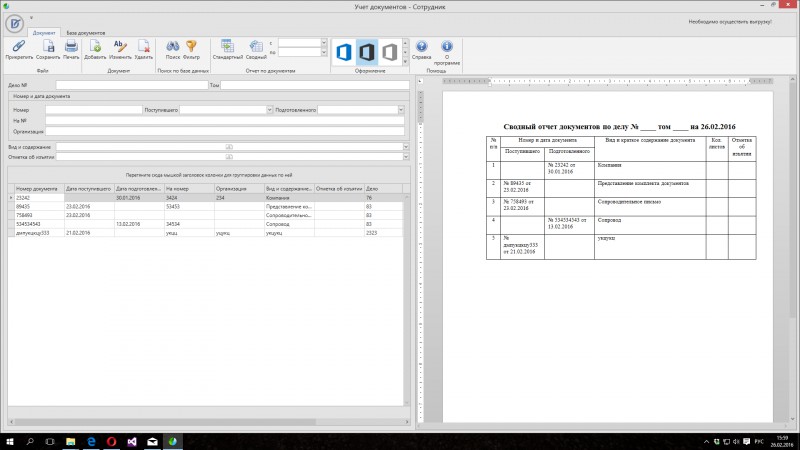The image size is (800, 450).
Task: Click the Номер input field
Action: point(94,110)
